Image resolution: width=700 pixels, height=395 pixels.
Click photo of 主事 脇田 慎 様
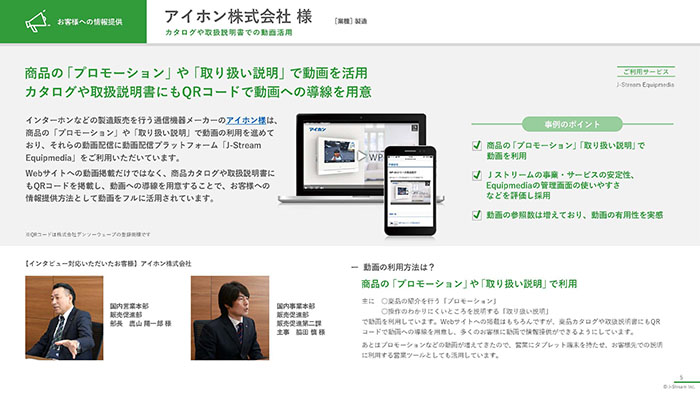pyautogui.click(x=230, y=318)
